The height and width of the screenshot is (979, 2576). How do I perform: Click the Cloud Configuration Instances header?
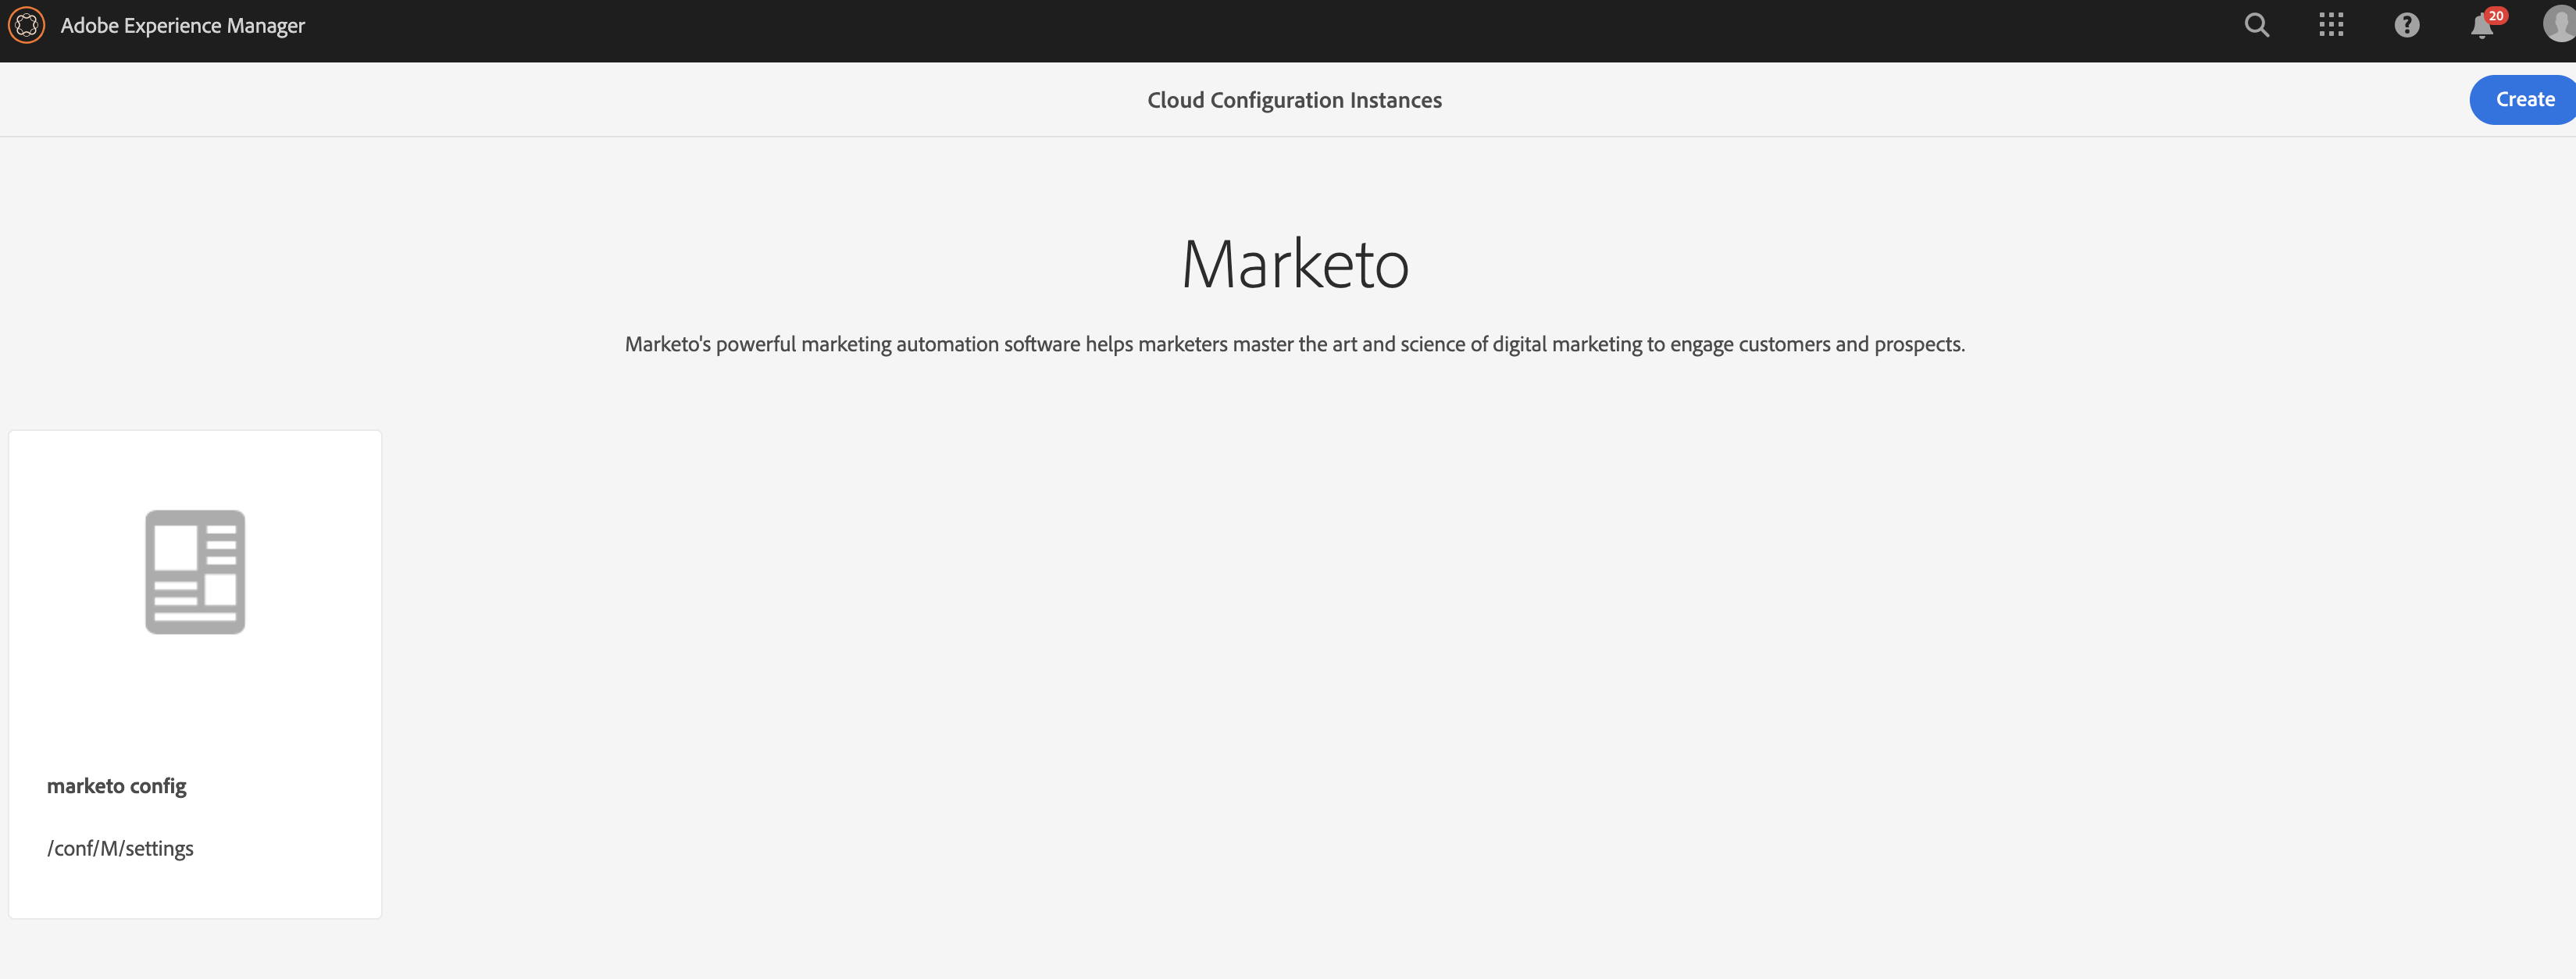1294,99
